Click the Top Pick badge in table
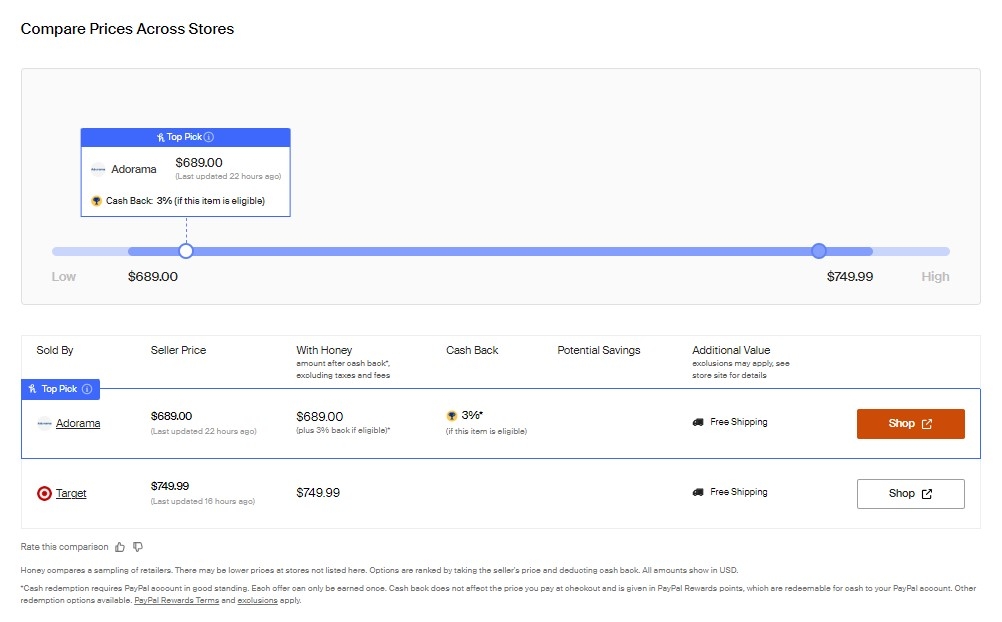The image size is (1002, 622). pos(61,389)
